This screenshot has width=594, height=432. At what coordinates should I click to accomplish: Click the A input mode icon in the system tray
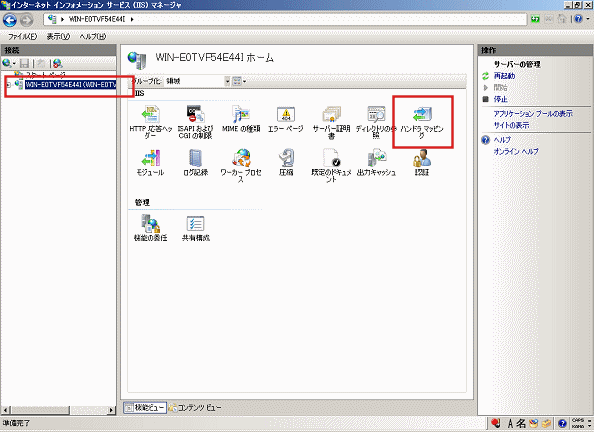point(510,423)
